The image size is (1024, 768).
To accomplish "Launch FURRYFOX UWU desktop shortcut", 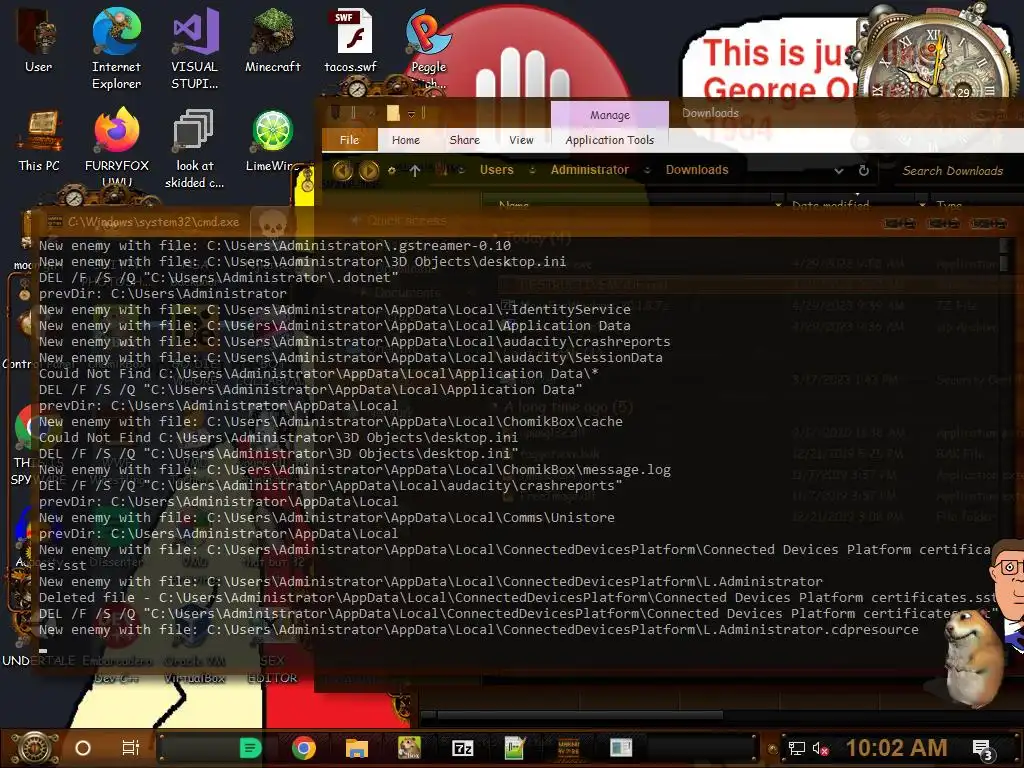I will coord(117,148).
